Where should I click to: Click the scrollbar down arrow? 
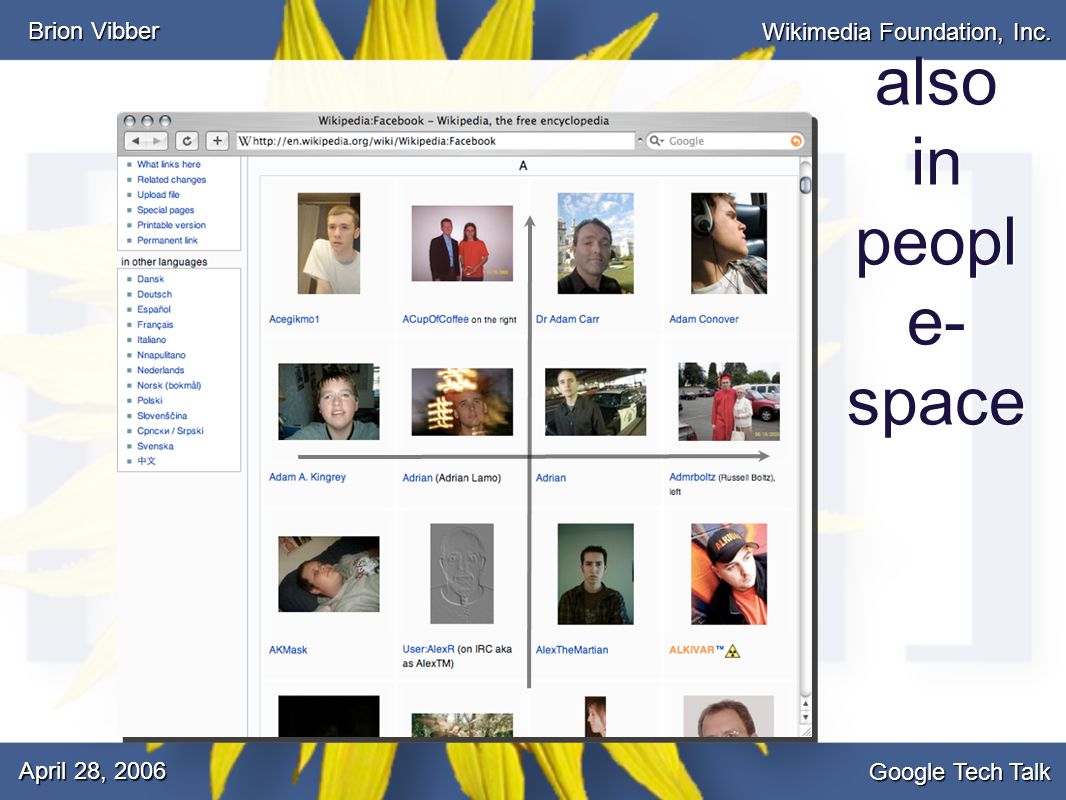pyautogui.click(x=806, y=718)
